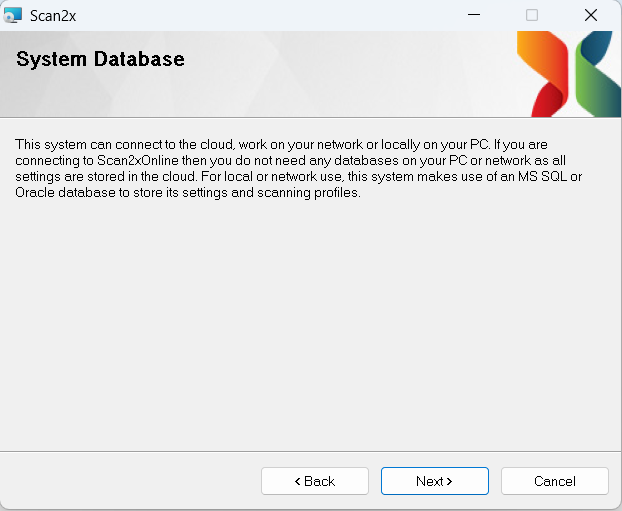Screen dimensions: 622x511
Task: Click the green-blue right ribbon of the logo
Action: tap(594, 73)
